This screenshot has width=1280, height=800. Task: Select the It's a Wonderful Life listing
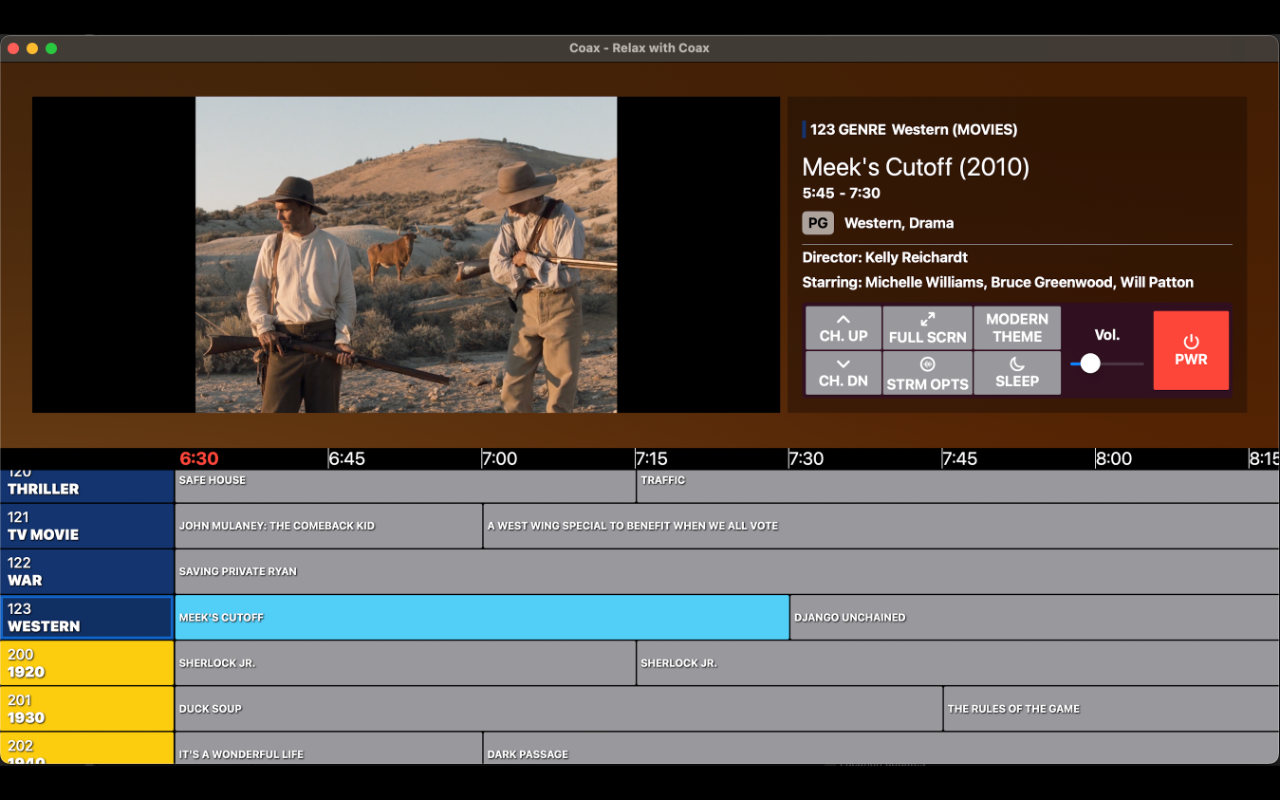coord(329,749)
